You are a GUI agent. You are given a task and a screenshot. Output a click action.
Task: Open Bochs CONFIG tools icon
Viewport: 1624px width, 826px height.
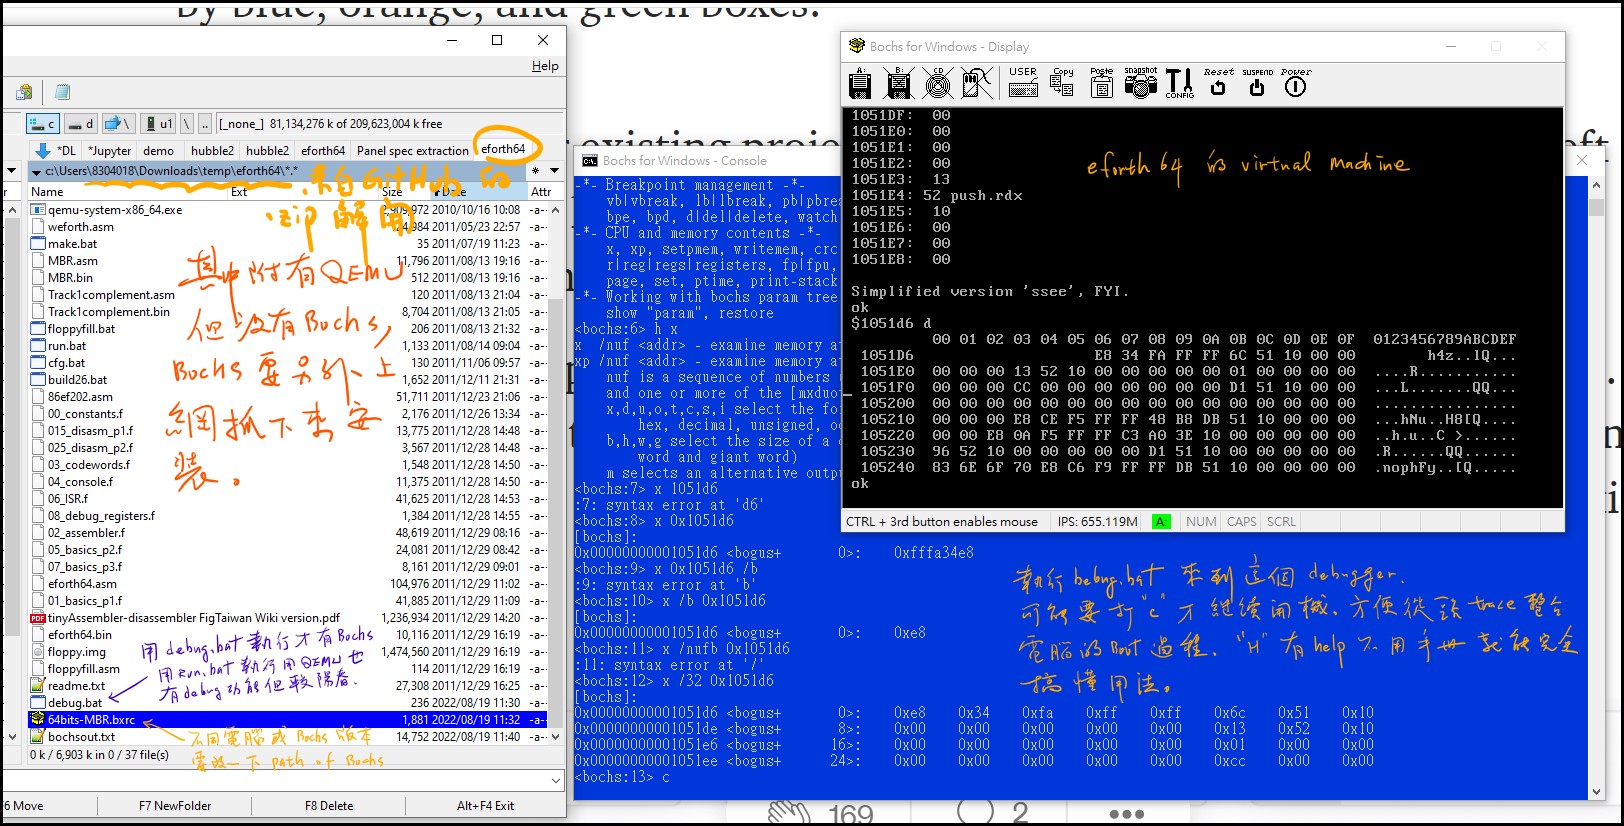[x=1179, y=83]
